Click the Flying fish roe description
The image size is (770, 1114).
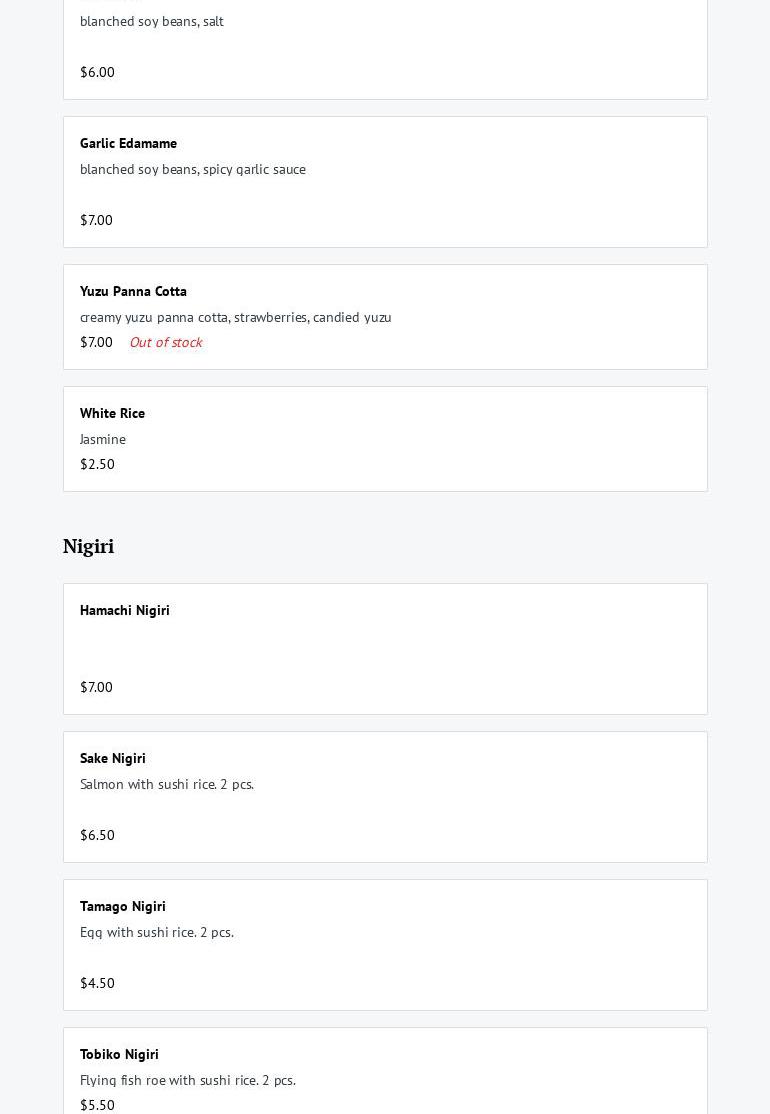click(188, 1080)
